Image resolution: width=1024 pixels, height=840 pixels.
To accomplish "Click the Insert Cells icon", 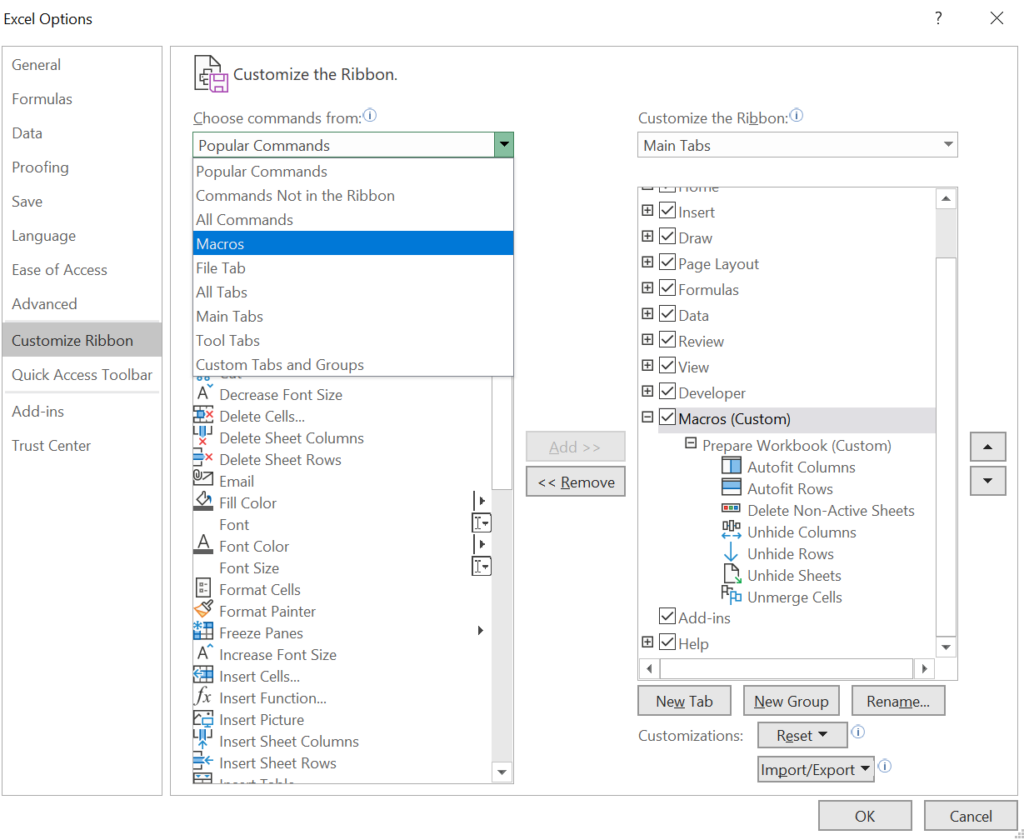I will click(203, 675).
